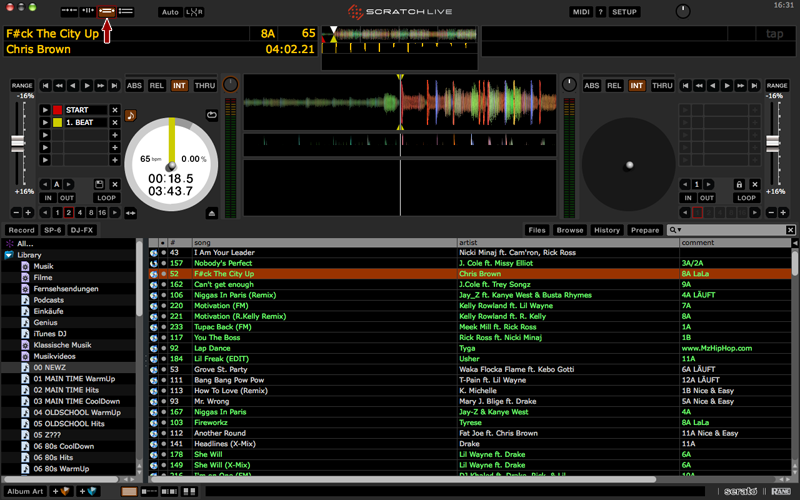This screenshot has height=500, width=800.
Task: Click the musical note key lock icon
Action: [130, 116]
